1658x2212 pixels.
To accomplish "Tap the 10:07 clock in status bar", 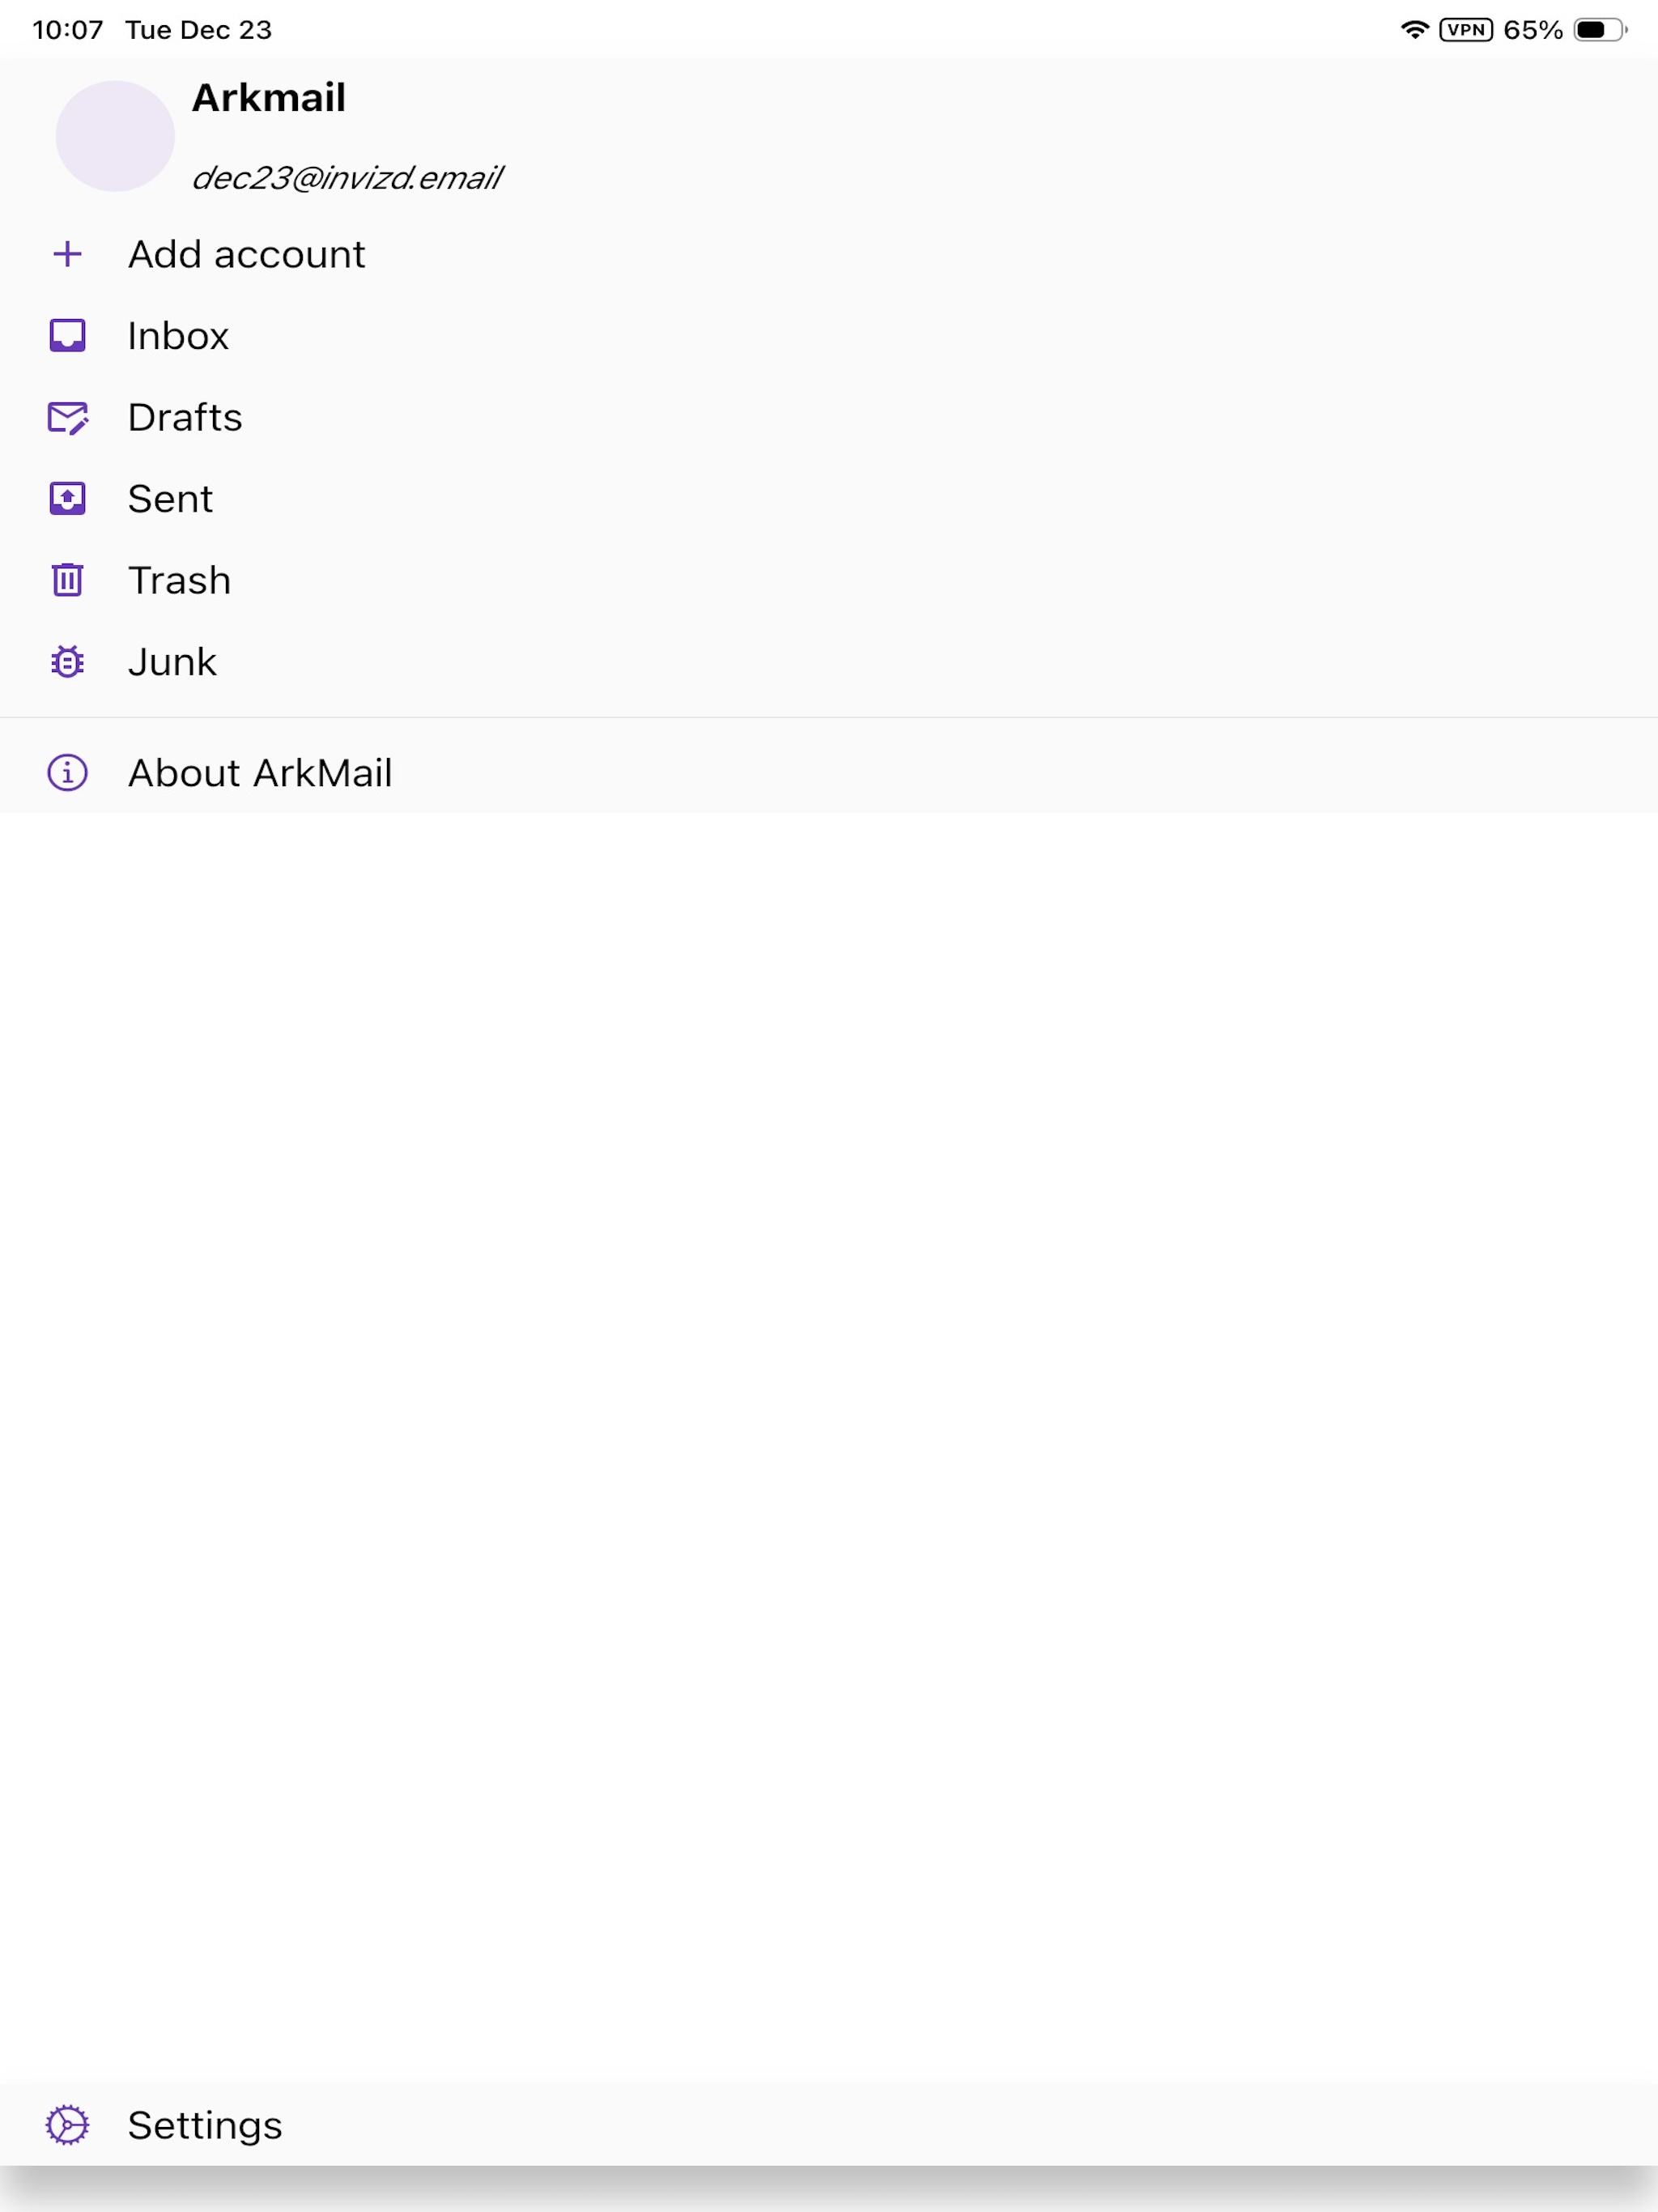I will 68,30.
